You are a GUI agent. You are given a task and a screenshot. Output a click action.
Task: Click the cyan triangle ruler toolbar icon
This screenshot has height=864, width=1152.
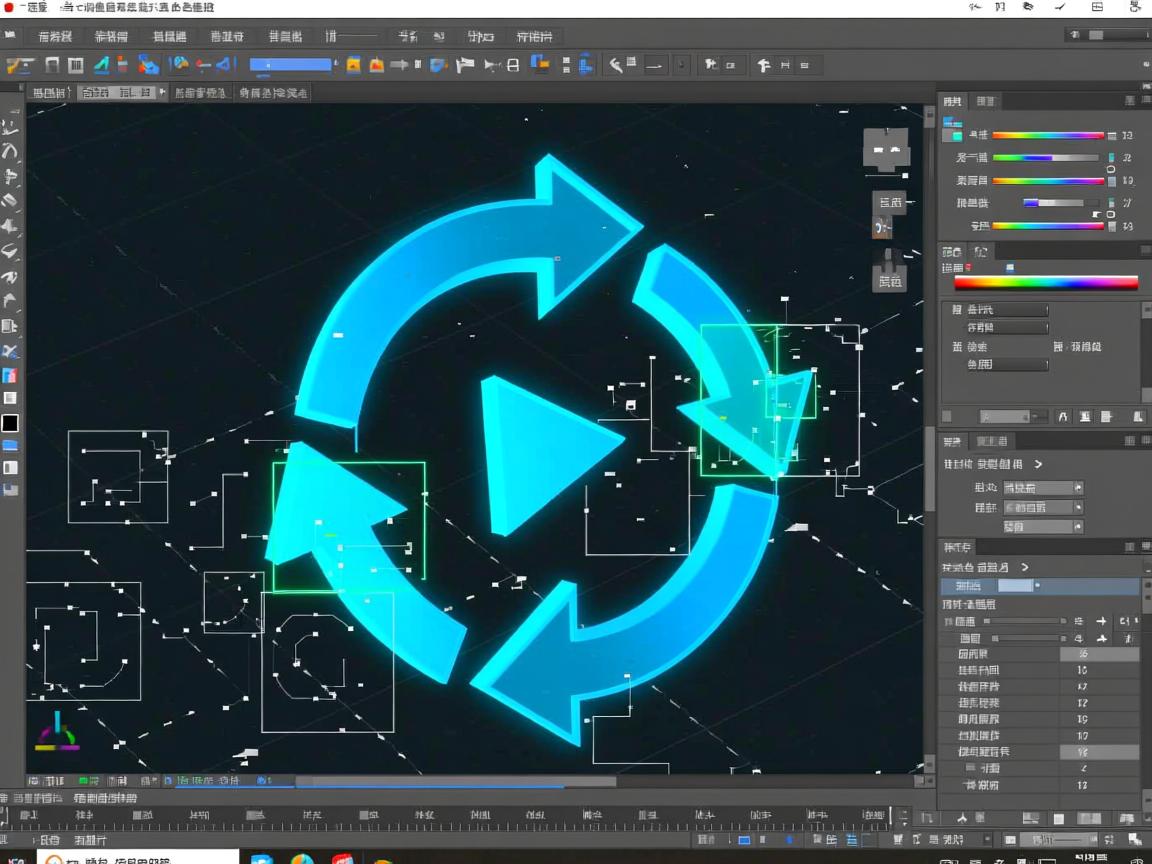(101, 66)
